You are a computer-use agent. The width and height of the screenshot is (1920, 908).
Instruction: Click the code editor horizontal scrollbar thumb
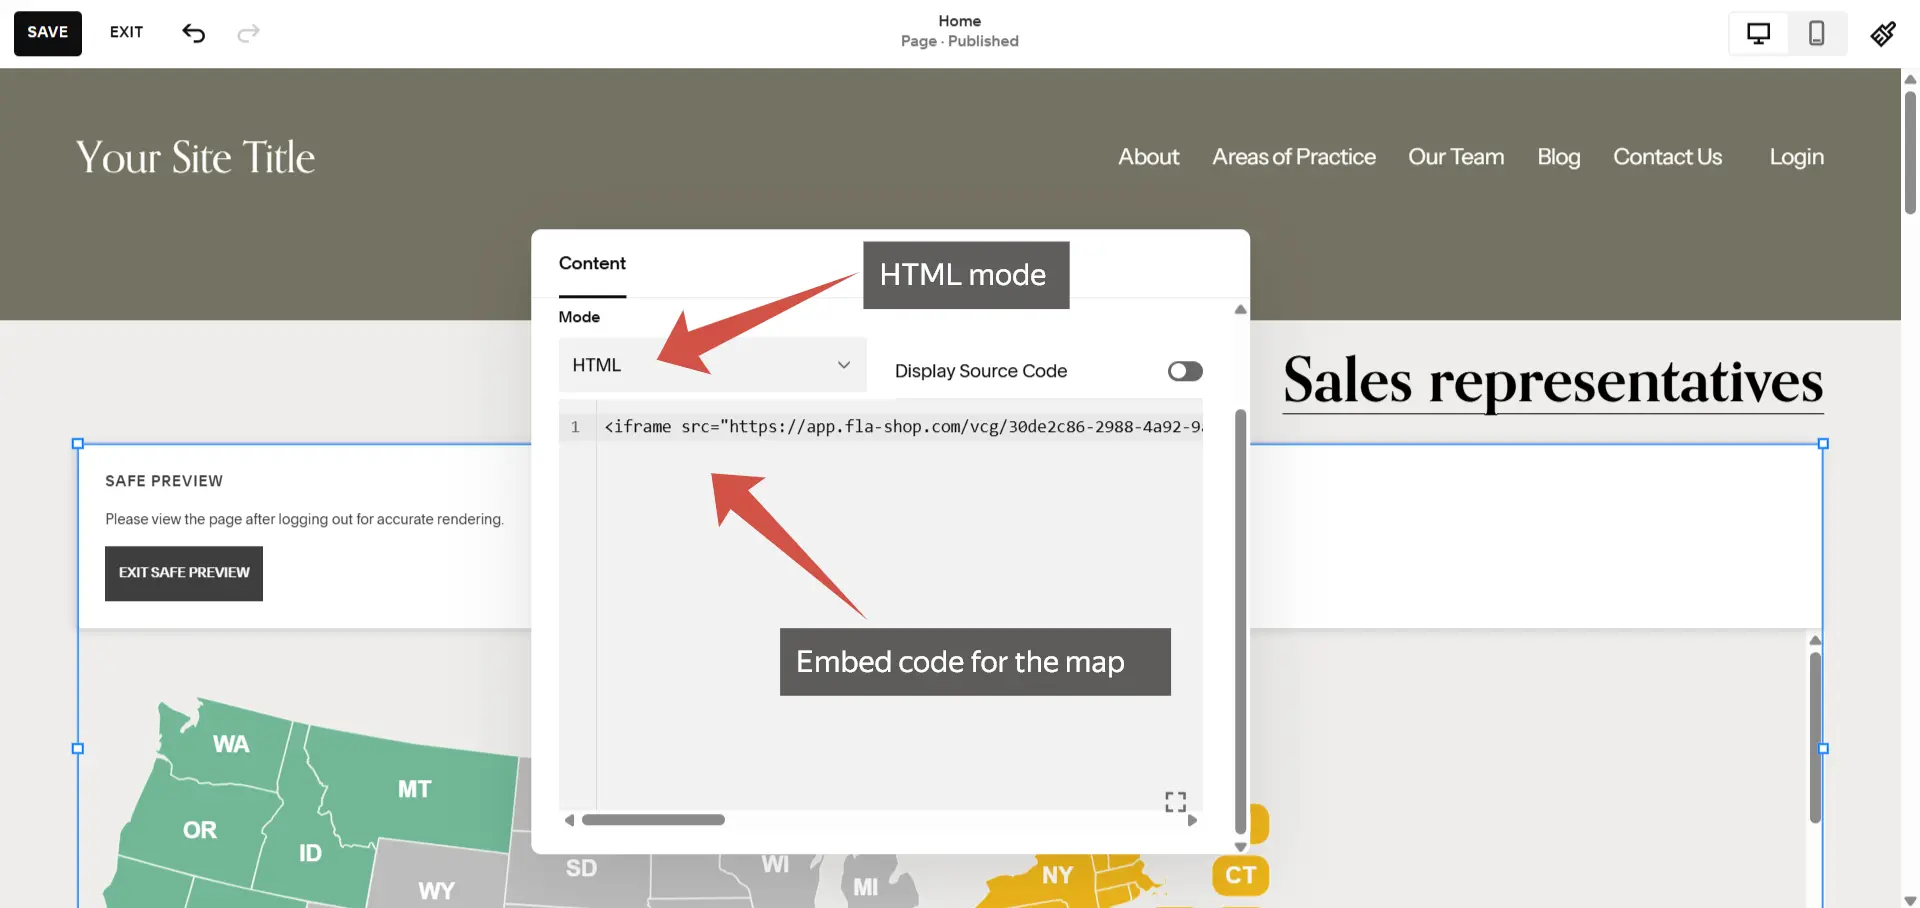click(x=653, y=820)
